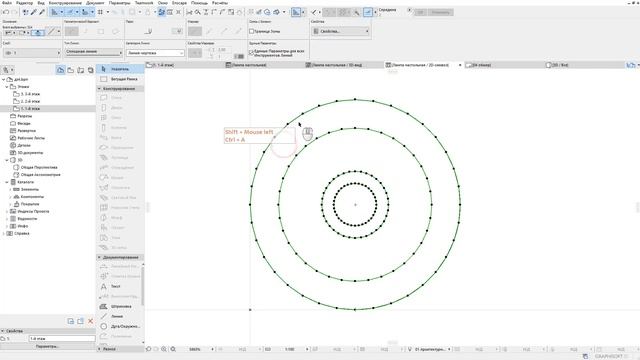Image resolution: width=640 pixels, height=360 pixels.
Task: Toggle Единые Параметры для всех инструментов checkbox
Action: click(251, 52)
